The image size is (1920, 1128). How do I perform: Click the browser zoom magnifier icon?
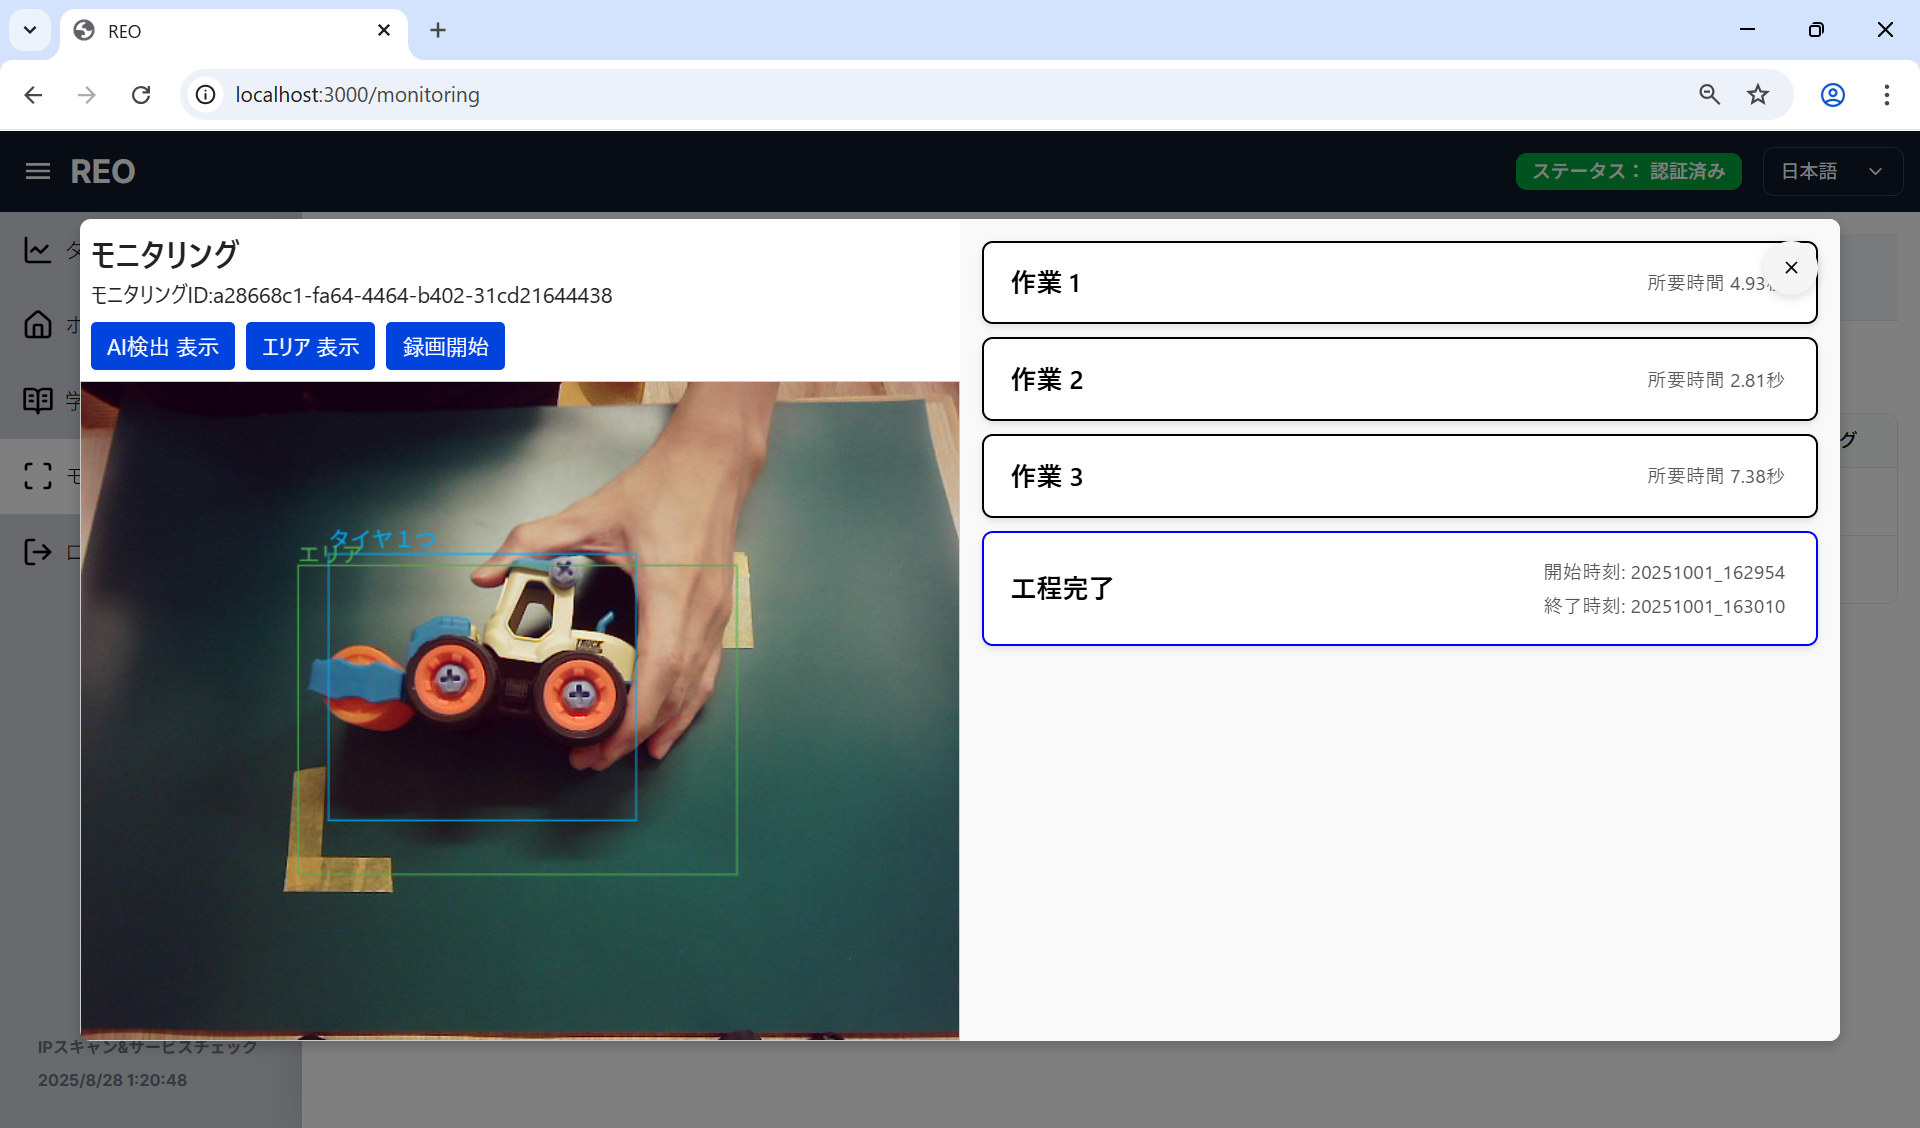point(1709,95)
